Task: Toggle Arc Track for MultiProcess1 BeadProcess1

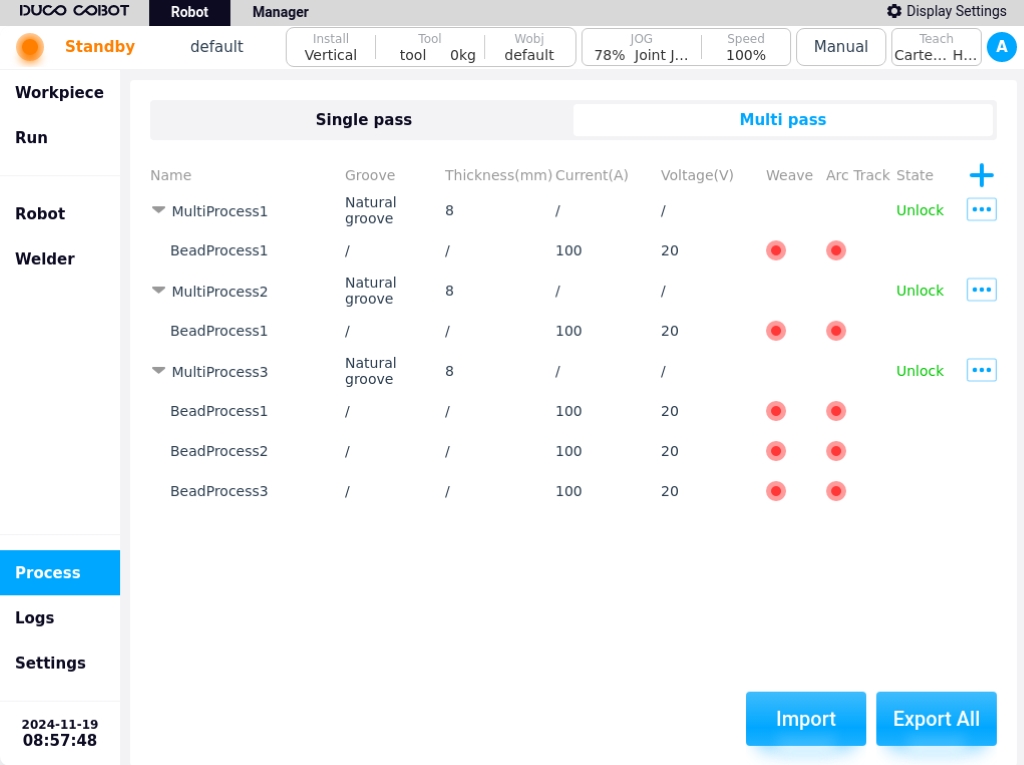Action: pos(836,250)
